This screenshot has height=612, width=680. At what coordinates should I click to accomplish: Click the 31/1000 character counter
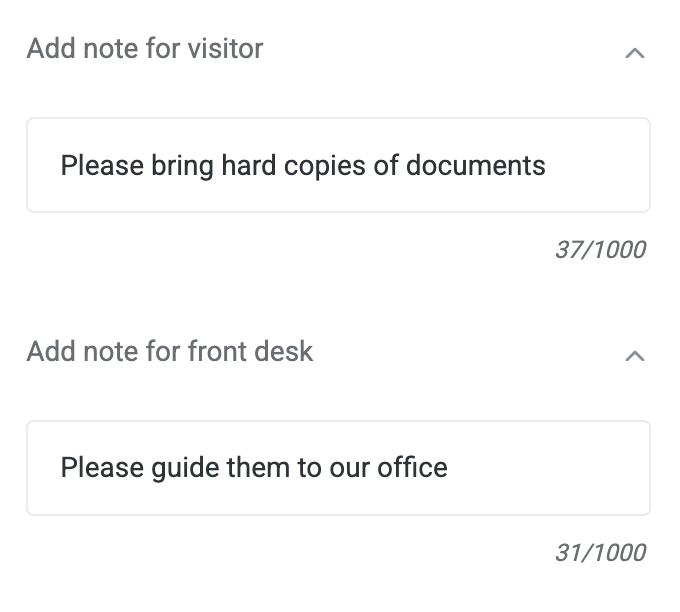[600, 552]
